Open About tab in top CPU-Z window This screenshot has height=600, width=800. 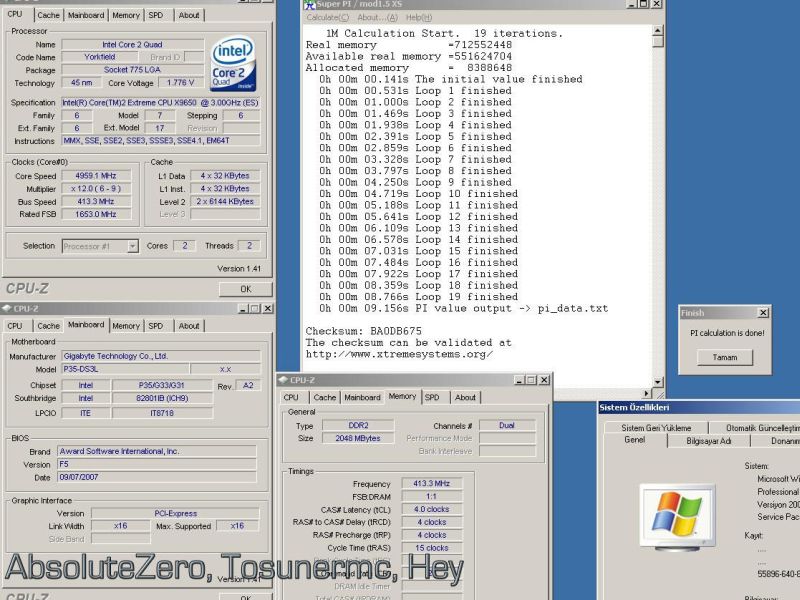tap(189, 15)
